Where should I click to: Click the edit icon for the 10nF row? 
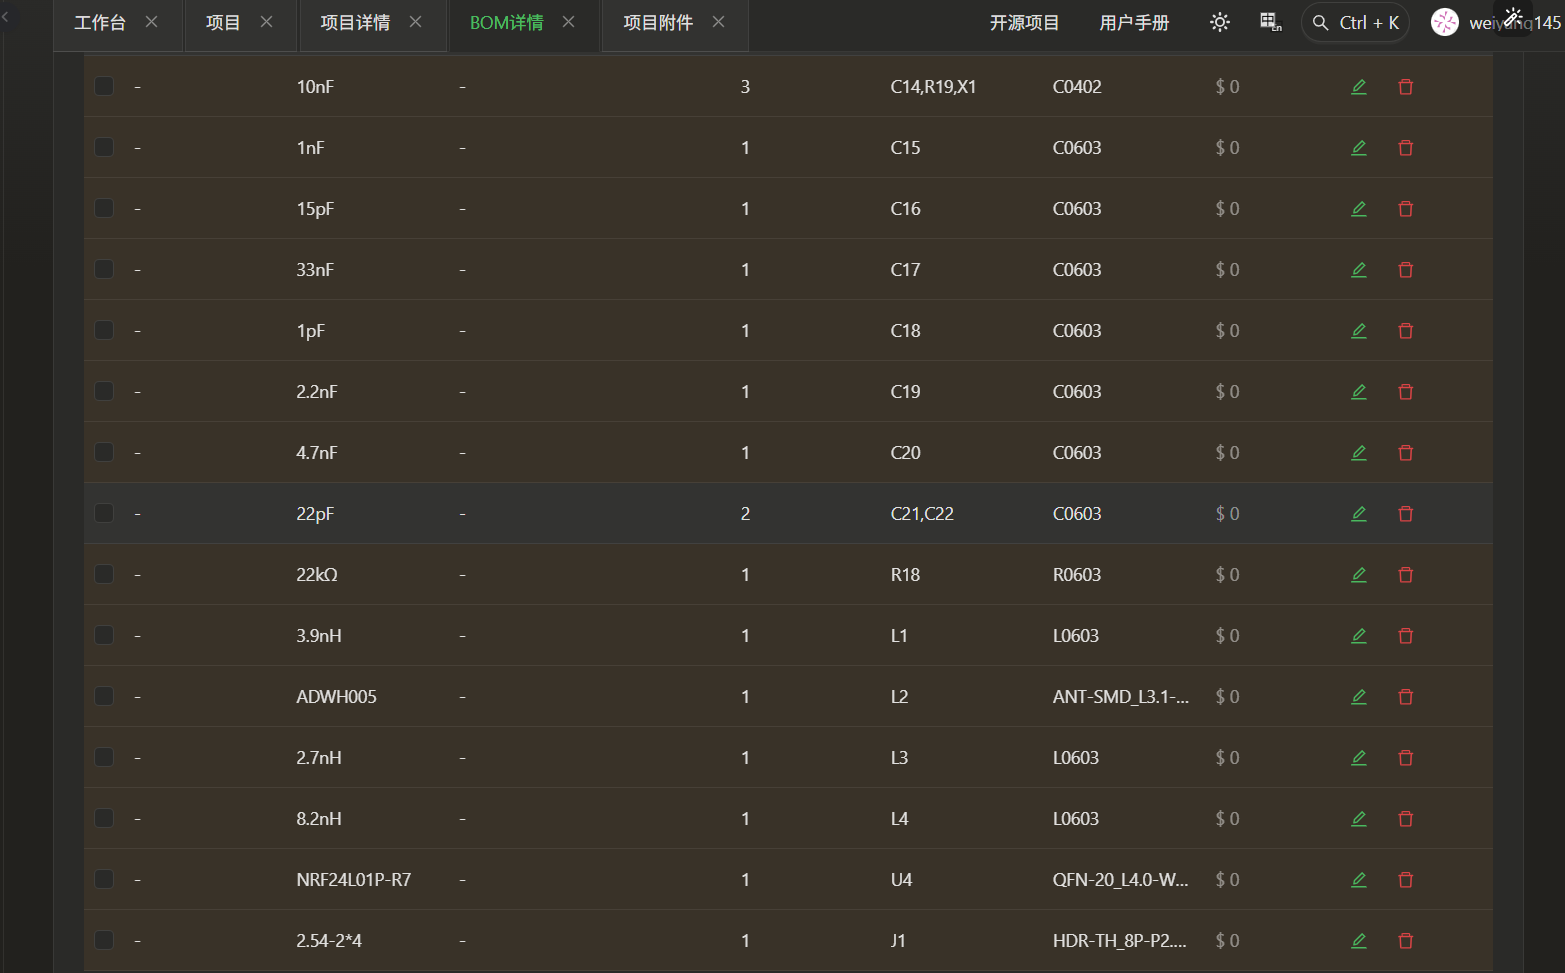(x=1358, y=87)
